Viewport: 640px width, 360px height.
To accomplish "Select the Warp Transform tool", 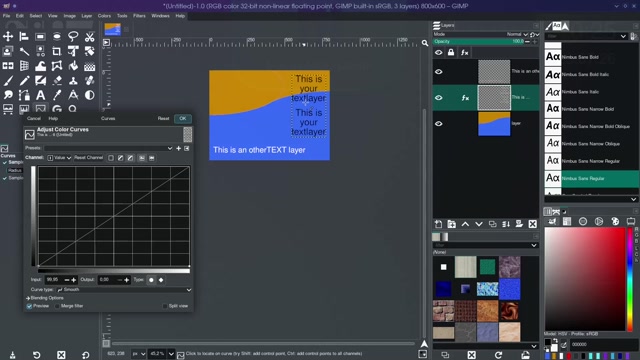I will pos(40,66).
